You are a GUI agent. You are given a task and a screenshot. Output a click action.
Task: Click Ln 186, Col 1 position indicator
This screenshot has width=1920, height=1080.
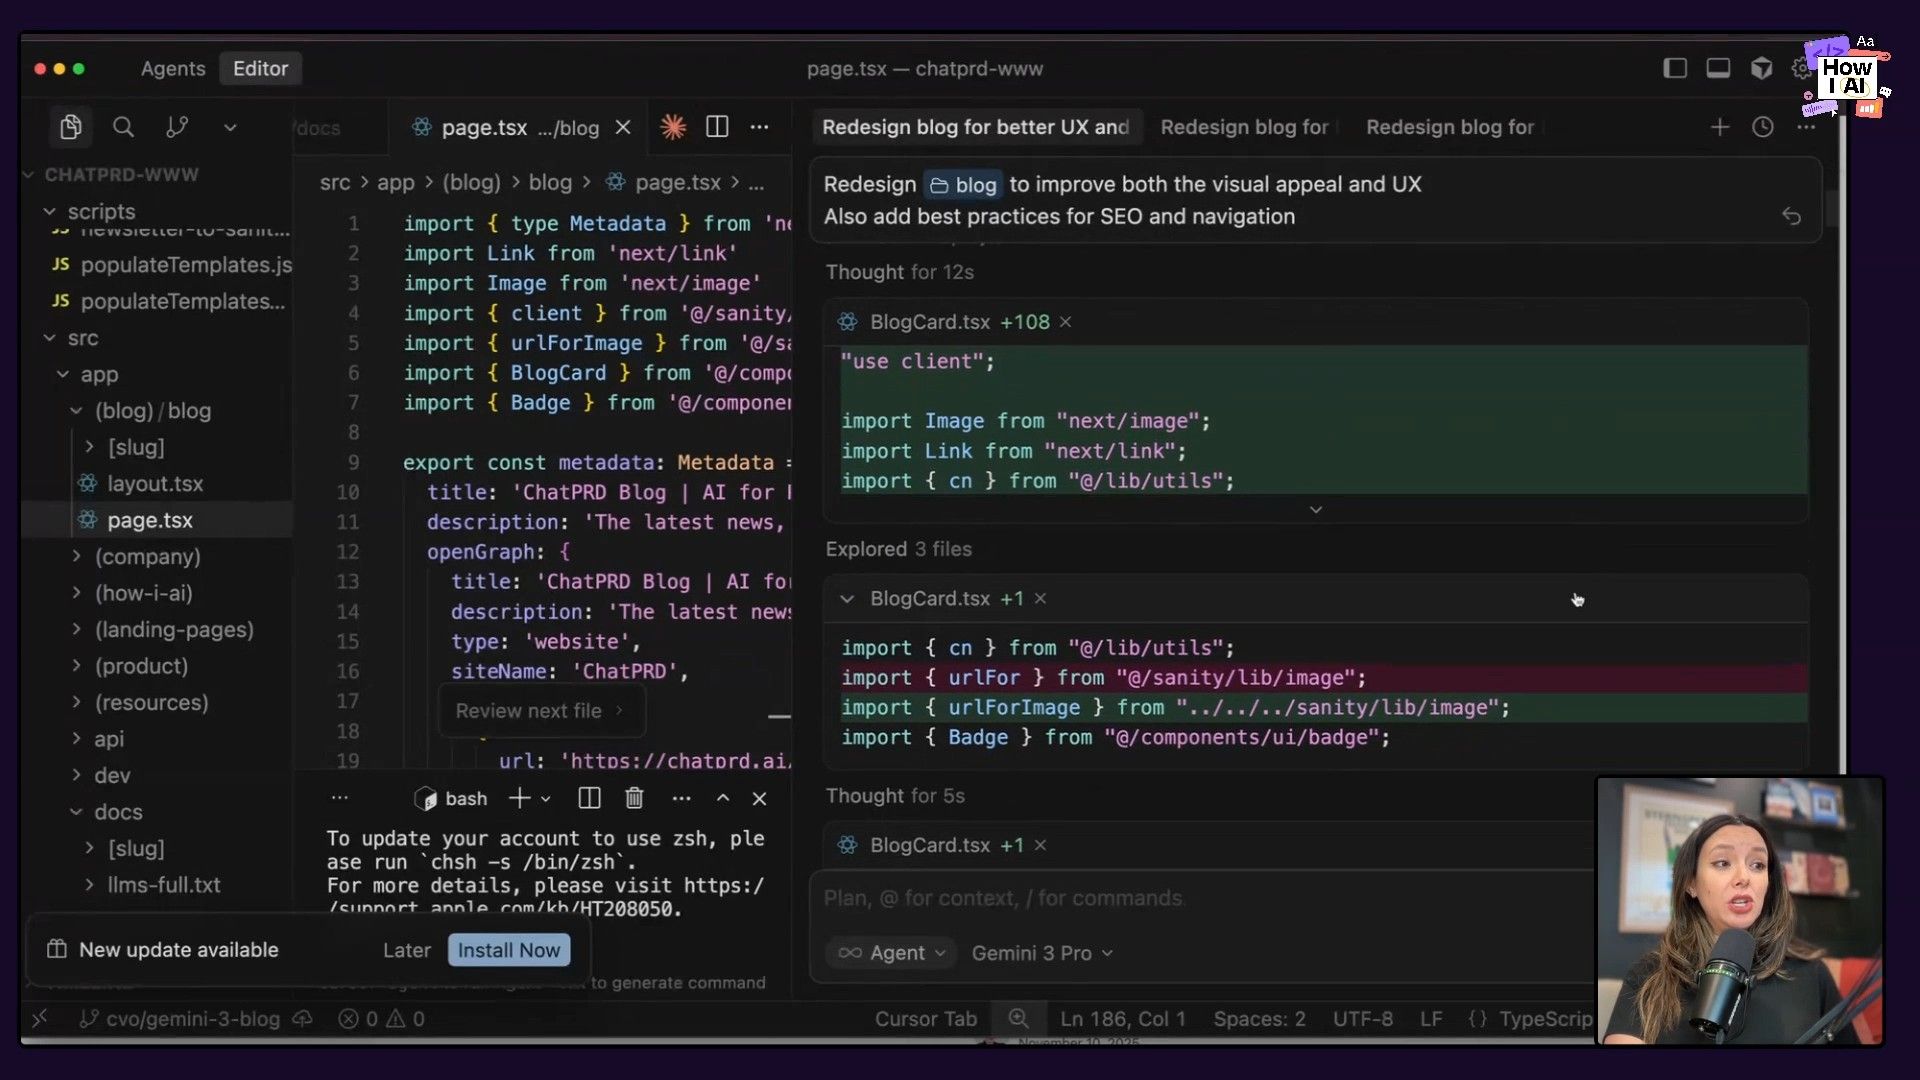click(x=1122, y=1019)
